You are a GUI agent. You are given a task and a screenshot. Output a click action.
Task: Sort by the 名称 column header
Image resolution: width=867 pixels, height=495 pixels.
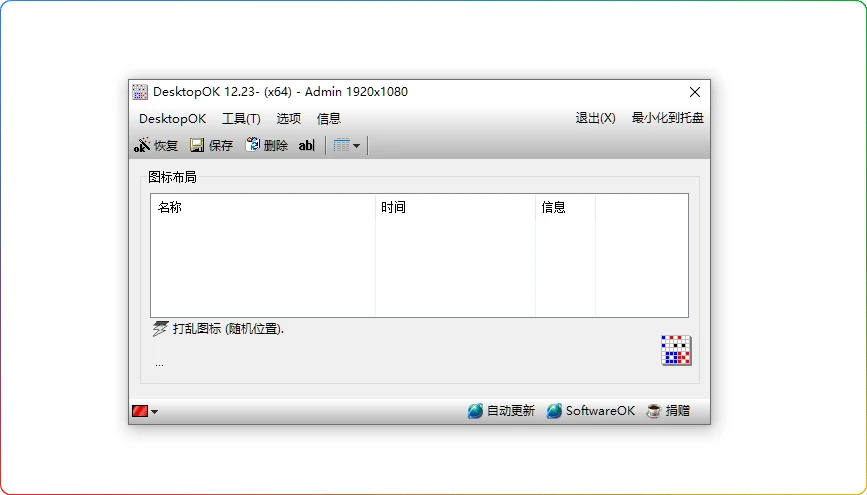(263, 207)
